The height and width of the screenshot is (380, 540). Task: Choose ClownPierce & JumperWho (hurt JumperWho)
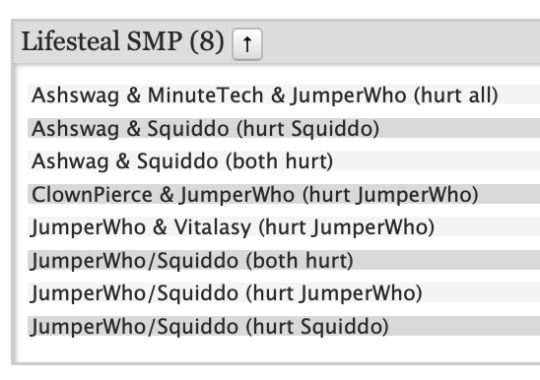(x=284, y=194)
